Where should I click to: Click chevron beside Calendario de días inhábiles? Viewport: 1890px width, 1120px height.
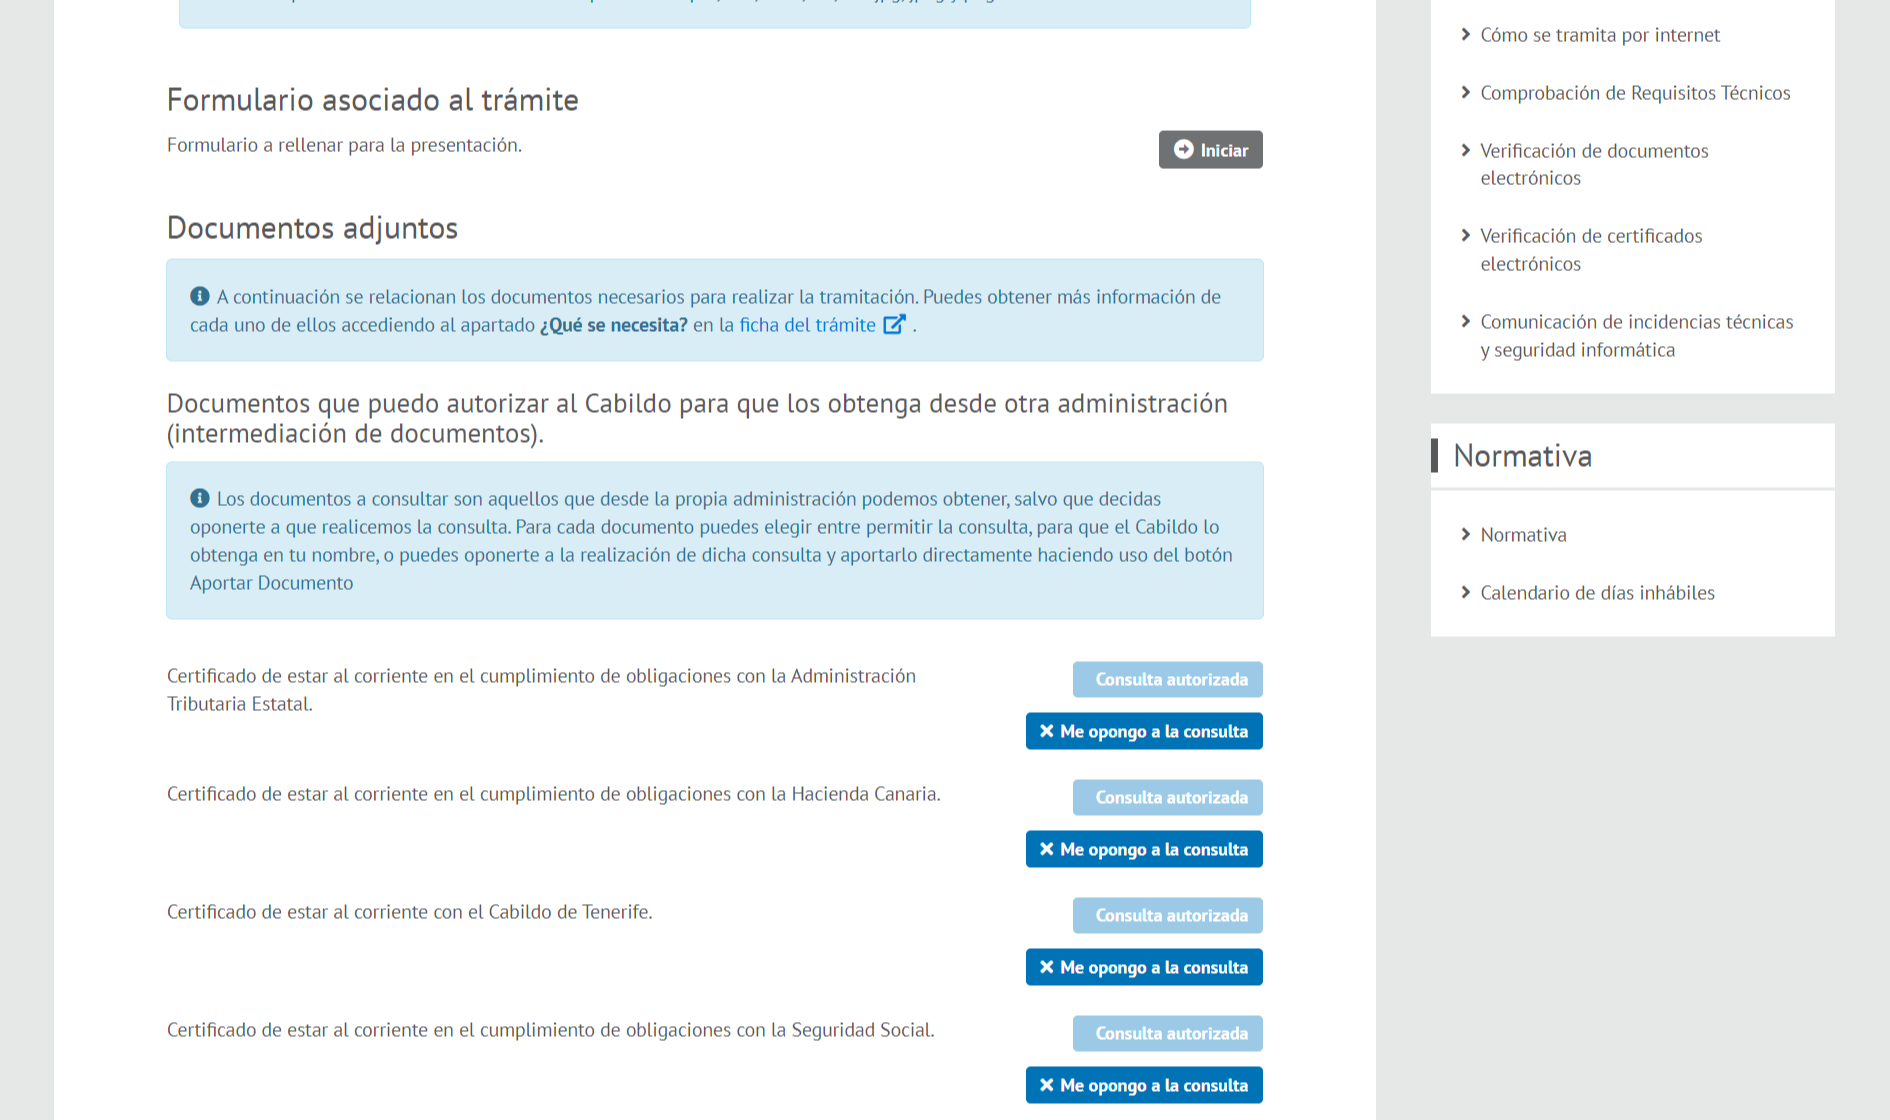(x=1466, y=592)
